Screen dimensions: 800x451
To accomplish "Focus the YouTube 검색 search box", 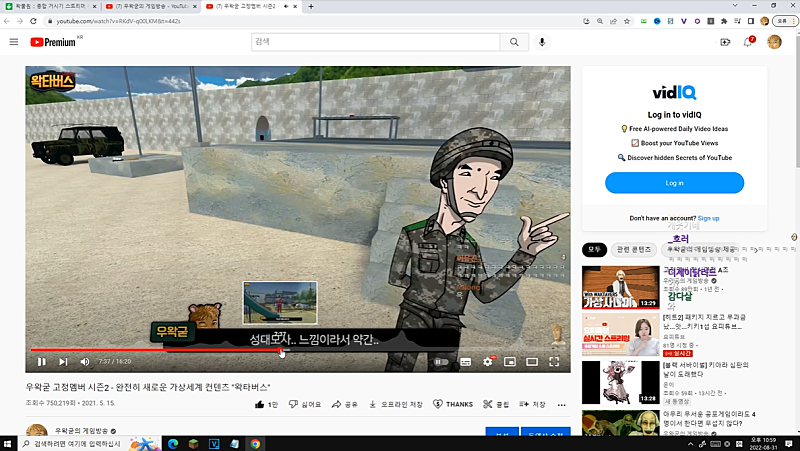I will click(376, 42).
